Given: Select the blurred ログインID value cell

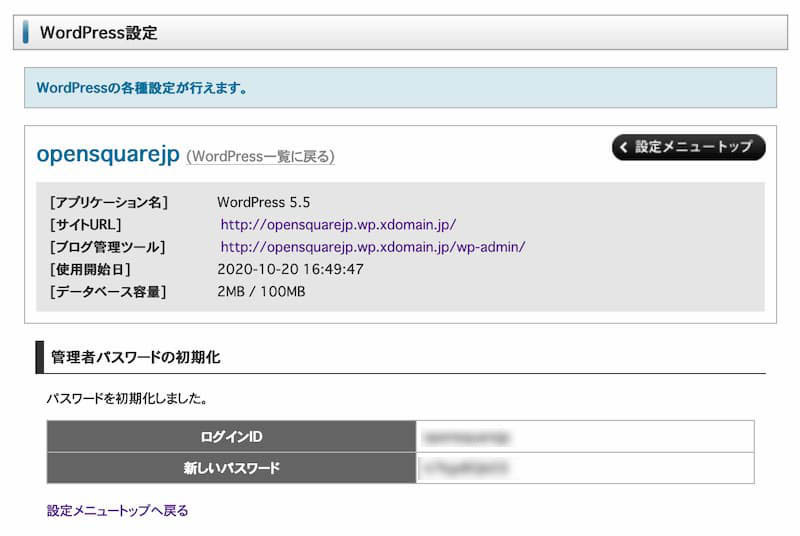Looking at the screenshot, I should coord(584,437).
